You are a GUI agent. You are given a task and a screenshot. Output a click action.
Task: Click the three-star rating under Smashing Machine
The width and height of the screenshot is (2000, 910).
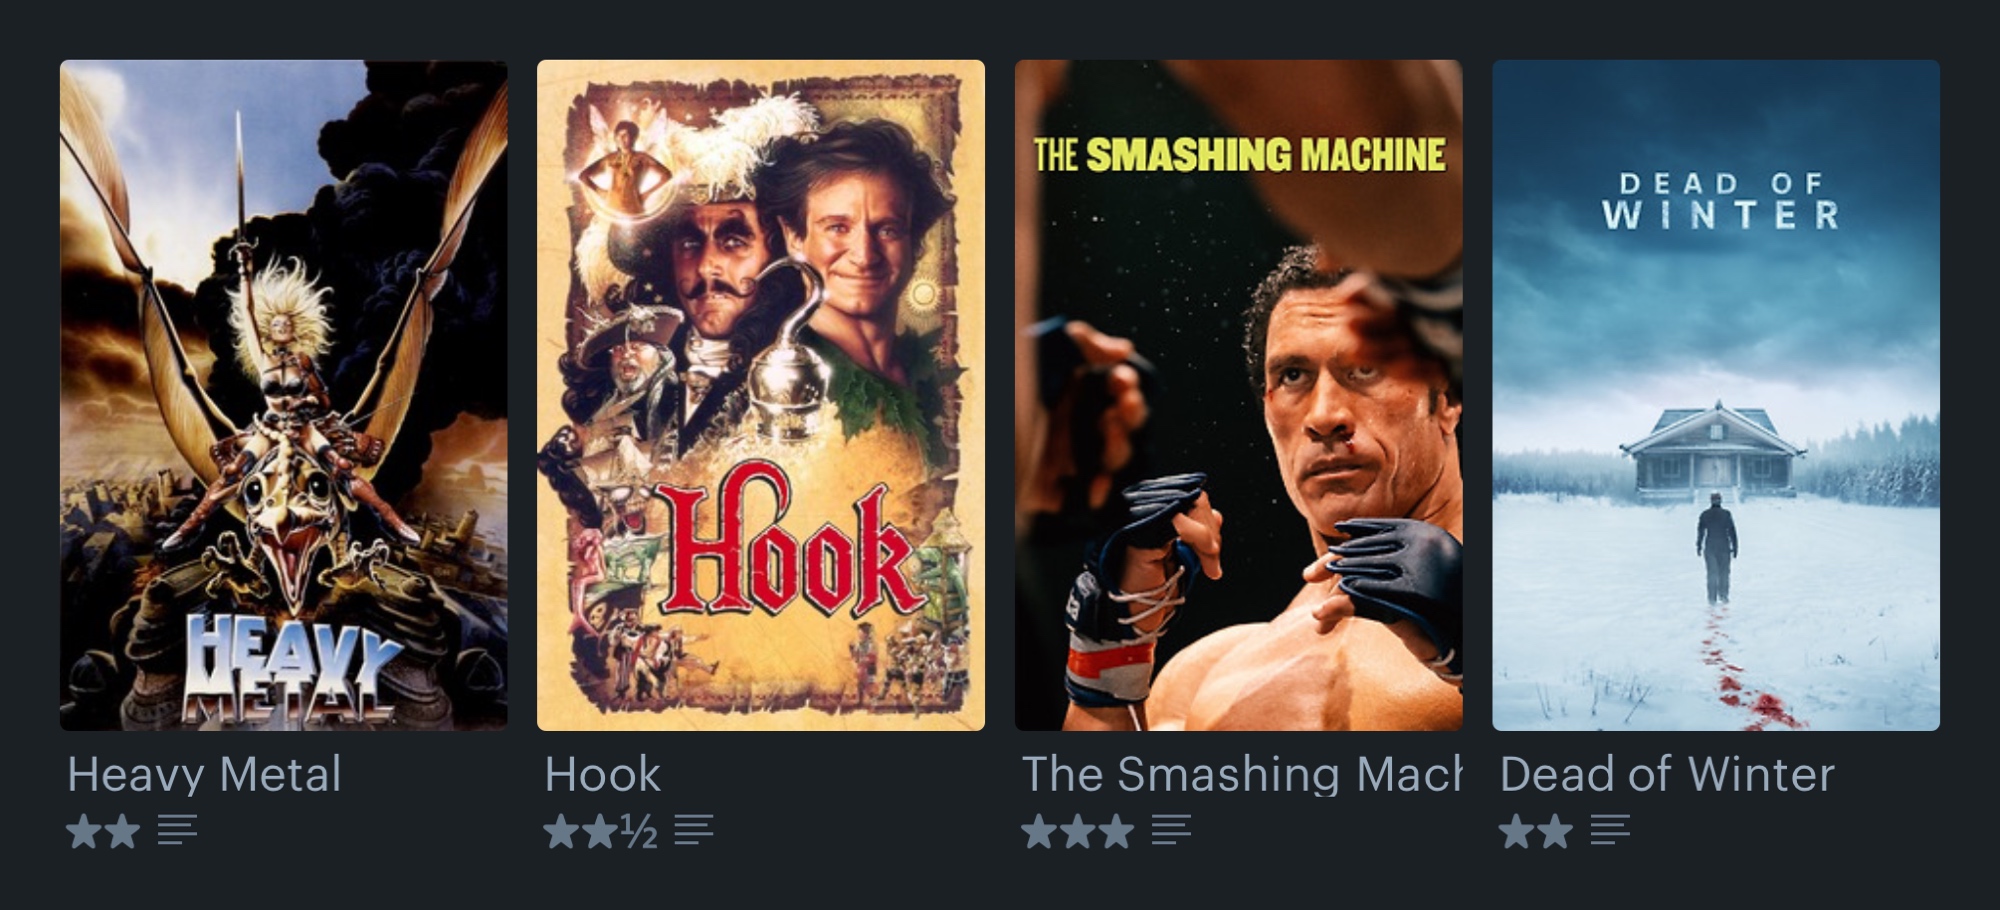[x=1078, y=831]
